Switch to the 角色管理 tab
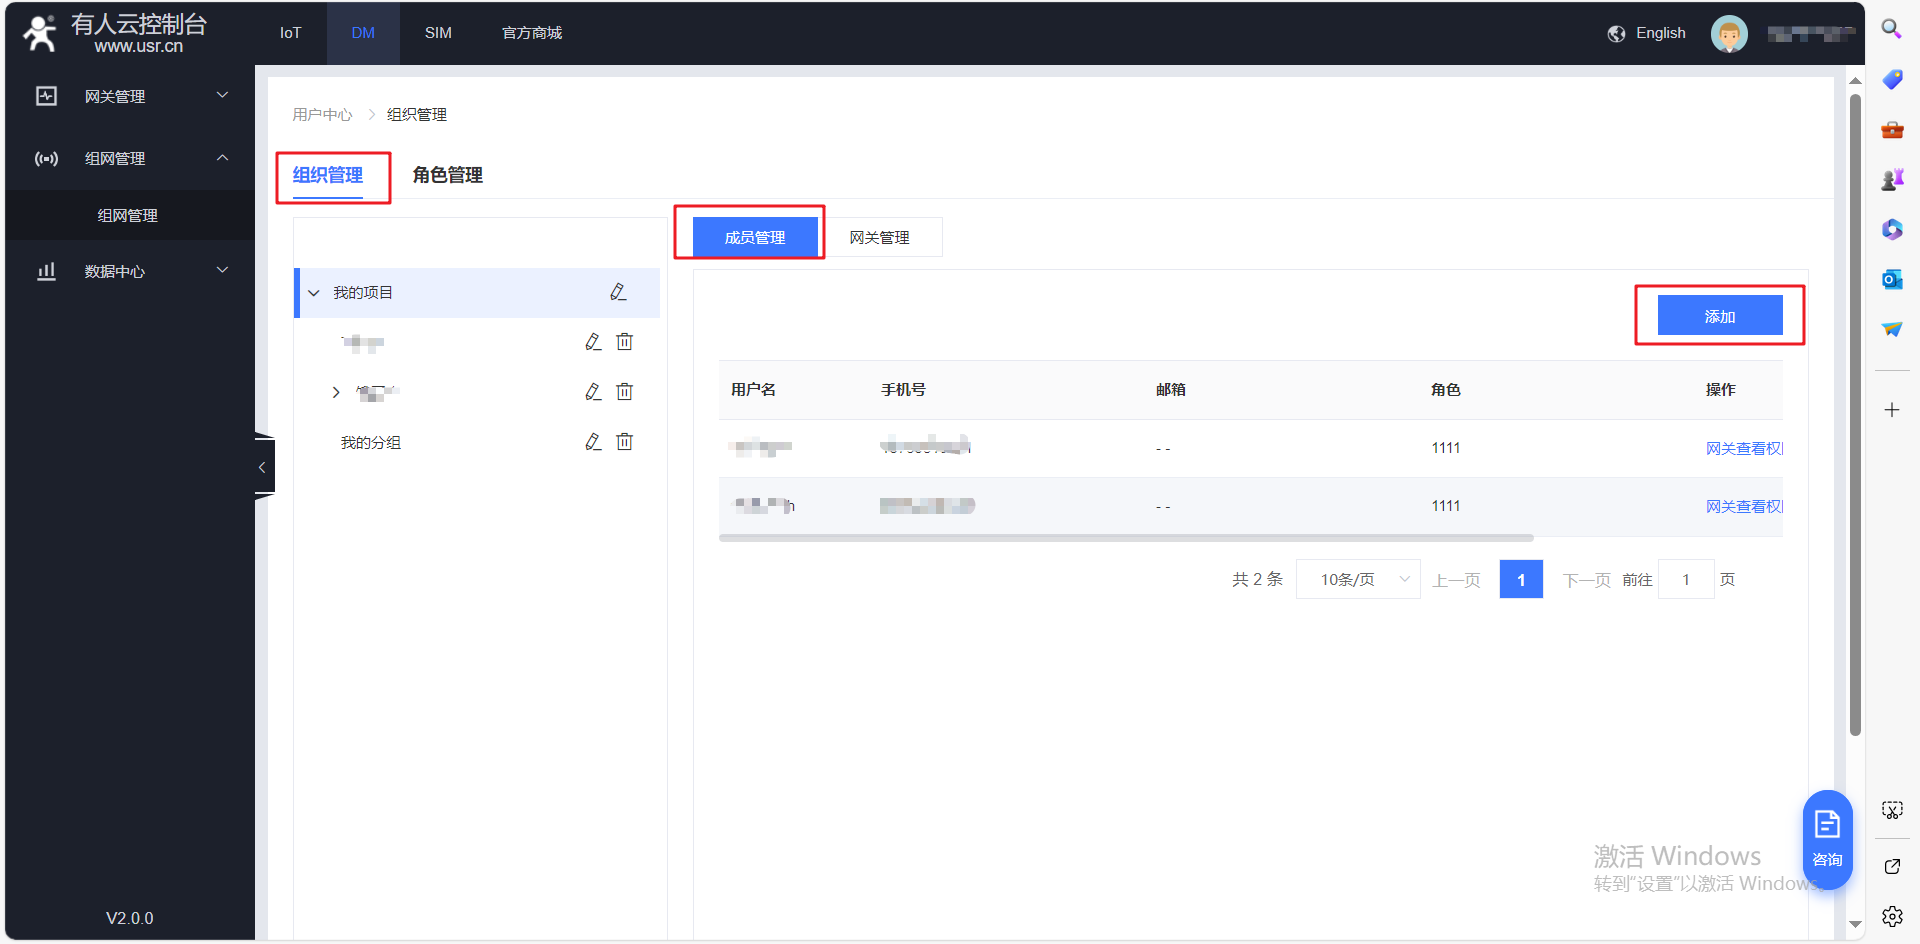The width and height of the screenshot is (1920, 944). pyautogui.click(x=447, y=175)
